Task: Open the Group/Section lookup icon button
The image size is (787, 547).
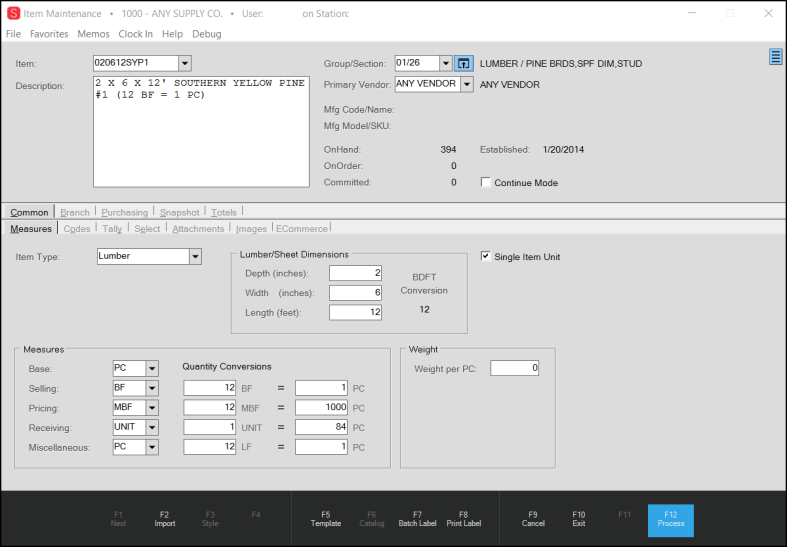Action: tap(463, 63)
